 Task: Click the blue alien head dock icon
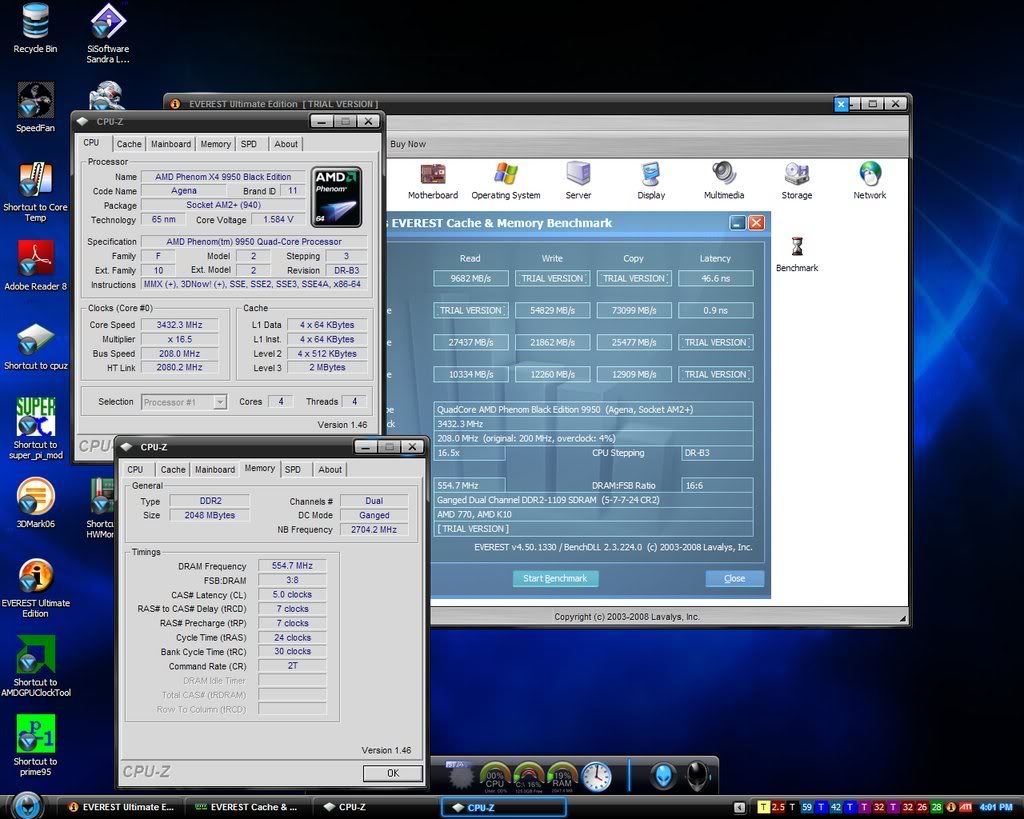pos(662,777)
